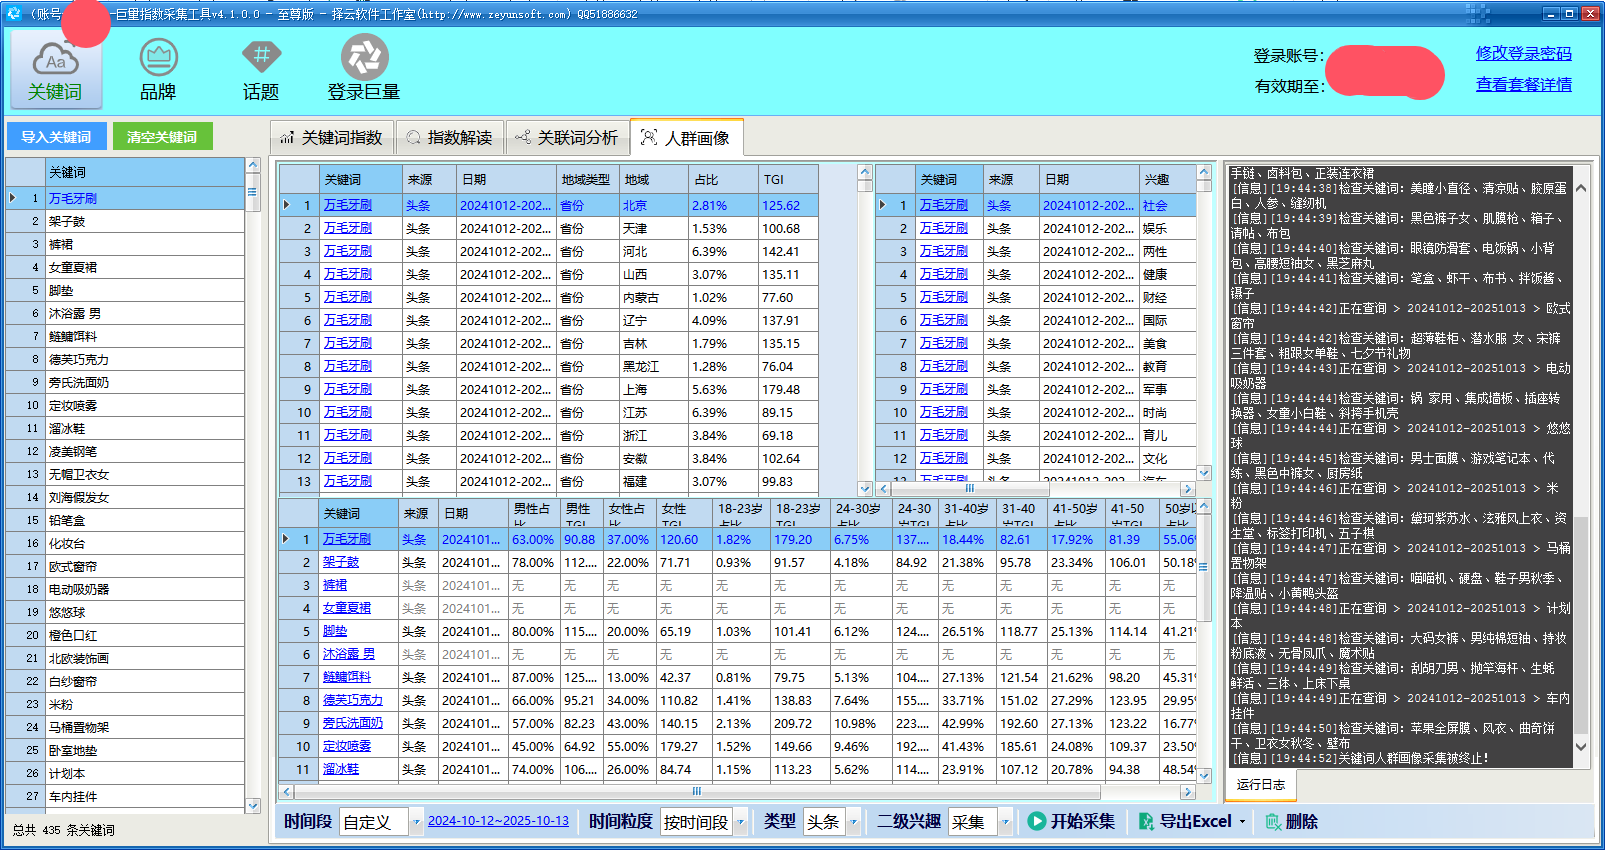Switch to the 关键词指数 tab
The width and height of the screenshot is (1605, 850).
pyautogui.click(x=331, y=138)
